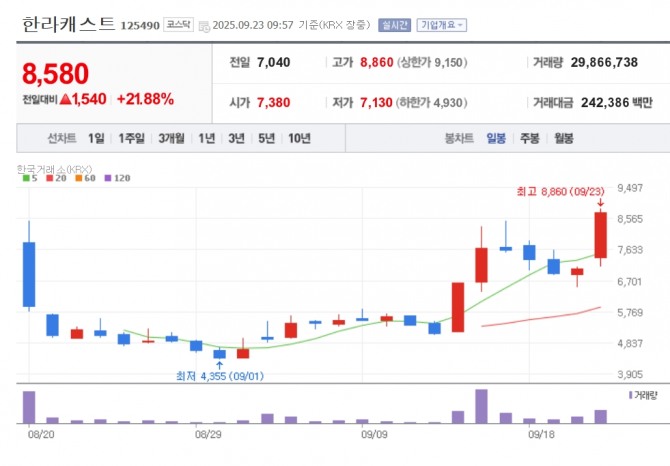
Task: Click the 한라캐스트 stock name title
Action: 68,24
